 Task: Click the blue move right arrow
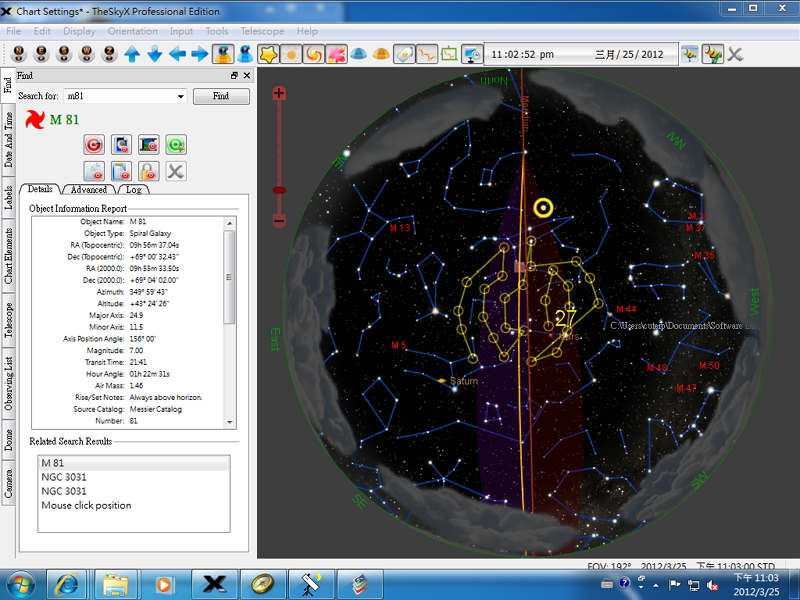[x=200, y=53]
